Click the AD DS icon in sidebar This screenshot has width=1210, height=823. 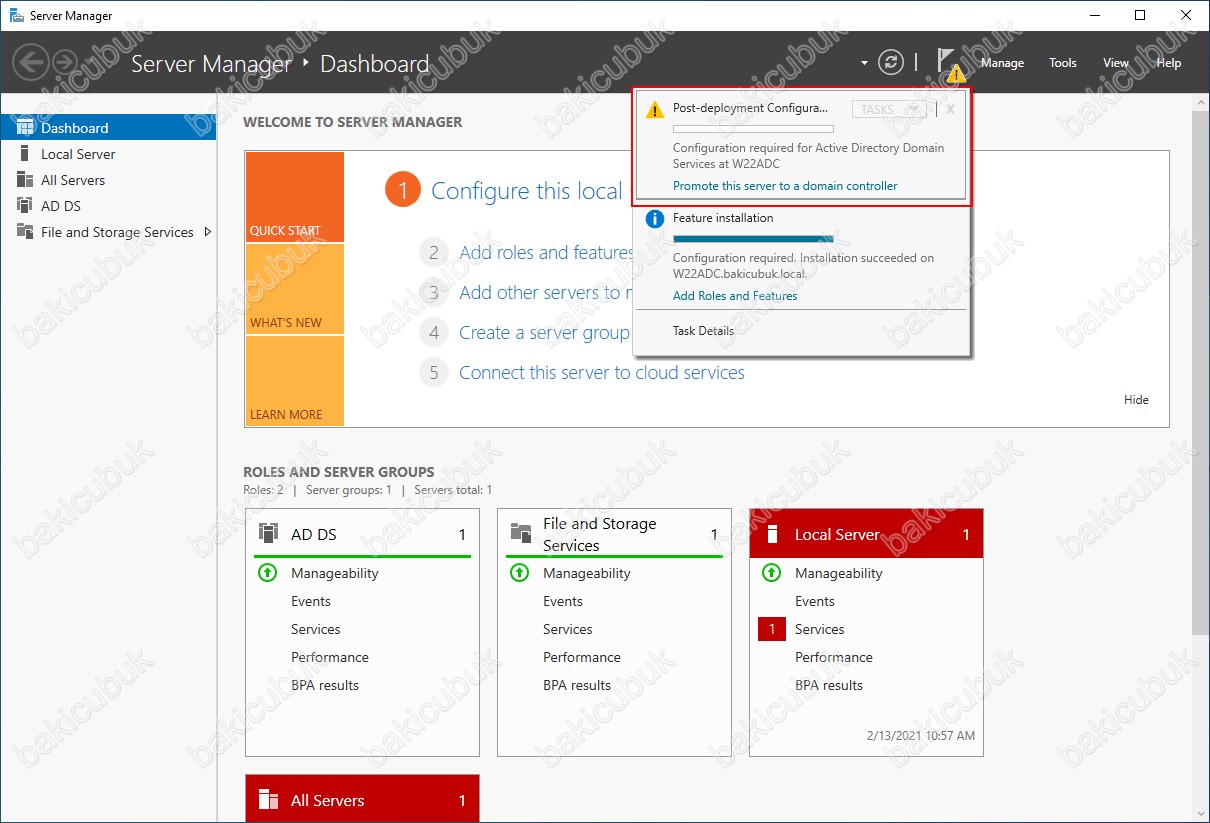[25, 206]
